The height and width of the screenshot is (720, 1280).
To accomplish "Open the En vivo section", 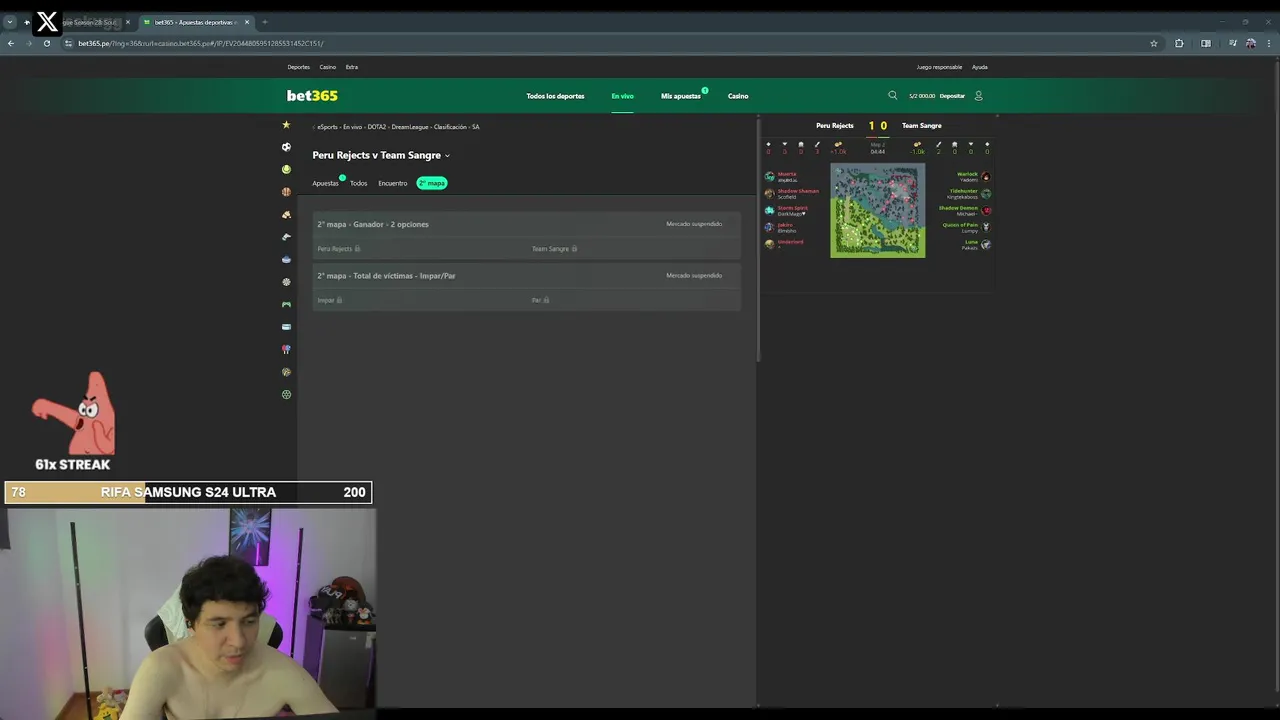I will [x=622, y=96].
